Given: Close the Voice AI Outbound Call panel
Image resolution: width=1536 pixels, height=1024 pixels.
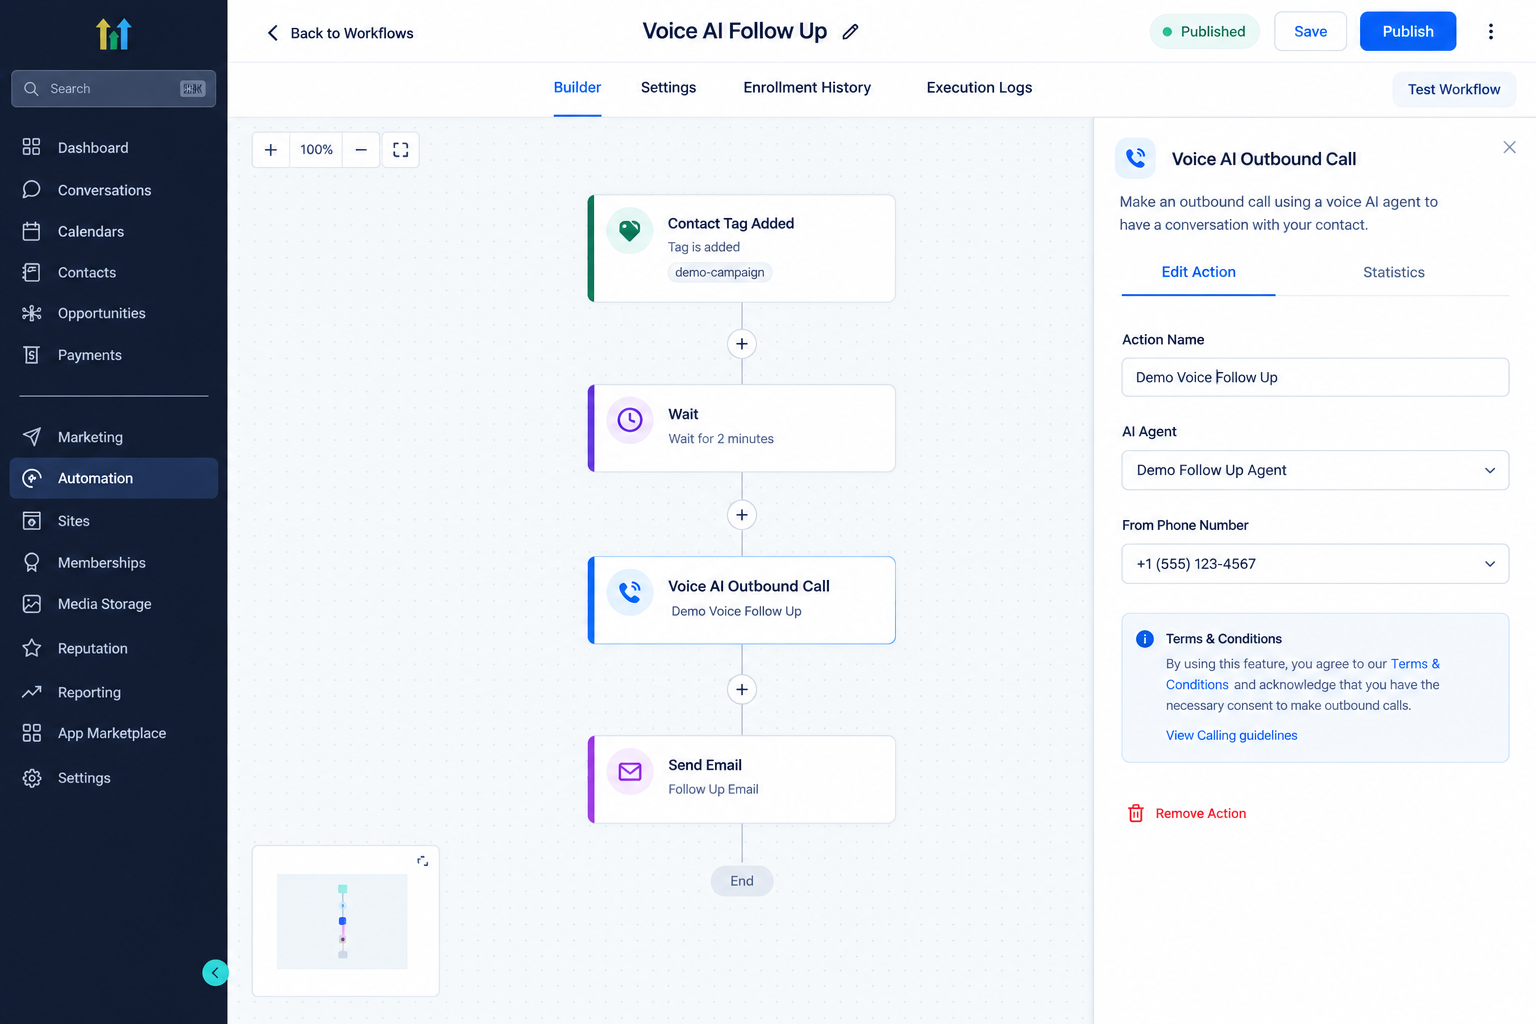Looking at the screenshot, I should point(1509,148).
